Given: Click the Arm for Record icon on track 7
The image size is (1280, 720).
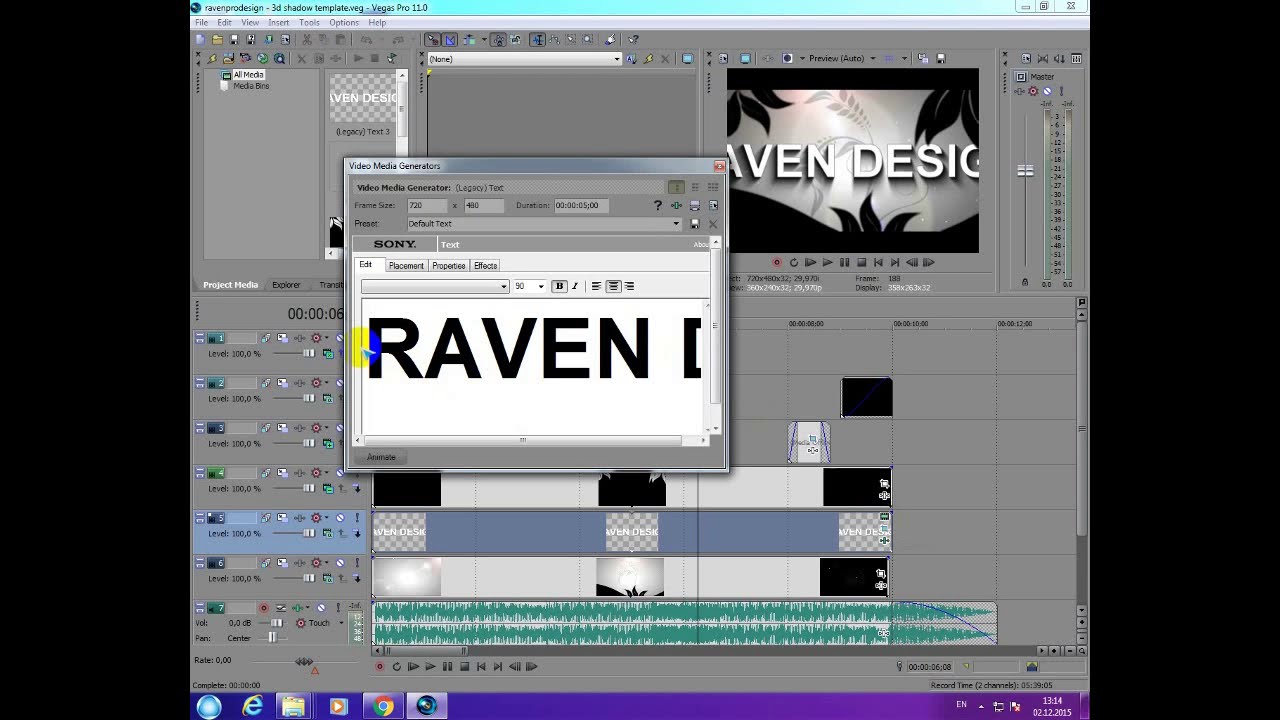Looking at the screenshot, I should (264, 608).
